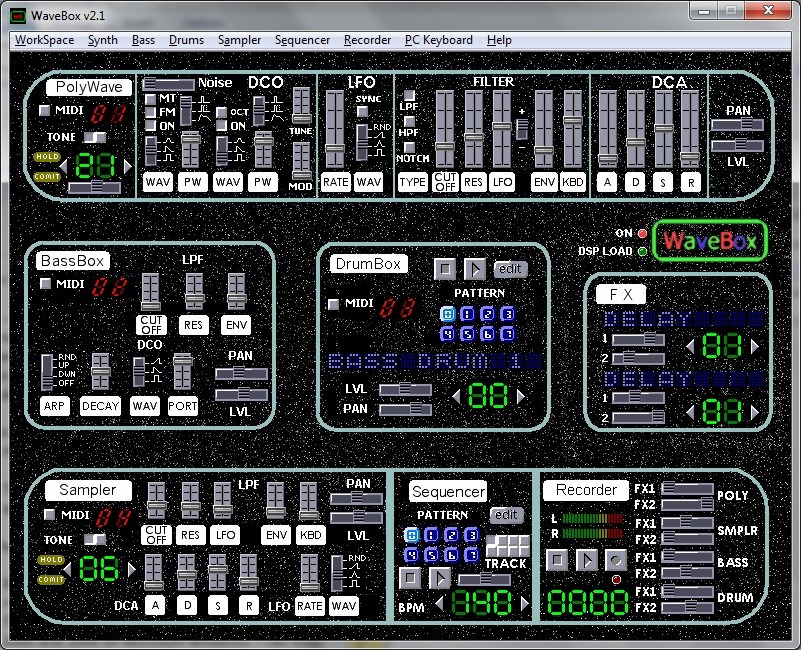801x650 pixels.
Task: Start recording with the Recorder record button
Action: 616,560
